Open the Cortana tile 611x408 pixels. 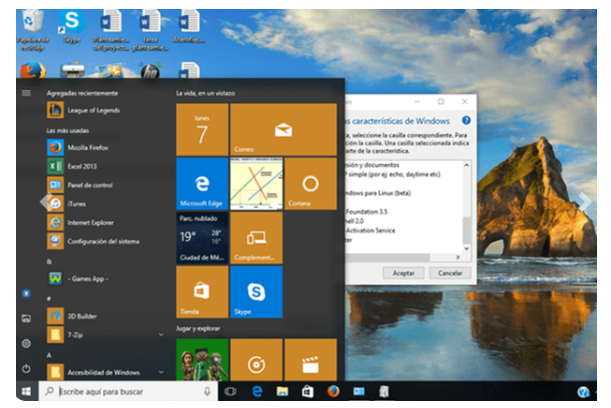[310, 183]
